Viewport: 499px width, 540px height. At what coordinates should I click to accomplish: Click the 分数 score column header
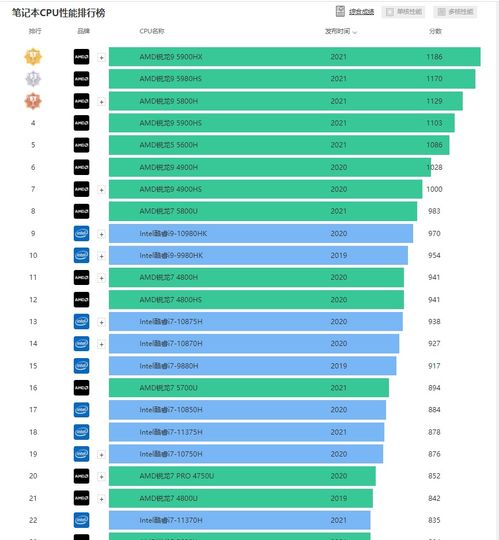coord(435,31)
